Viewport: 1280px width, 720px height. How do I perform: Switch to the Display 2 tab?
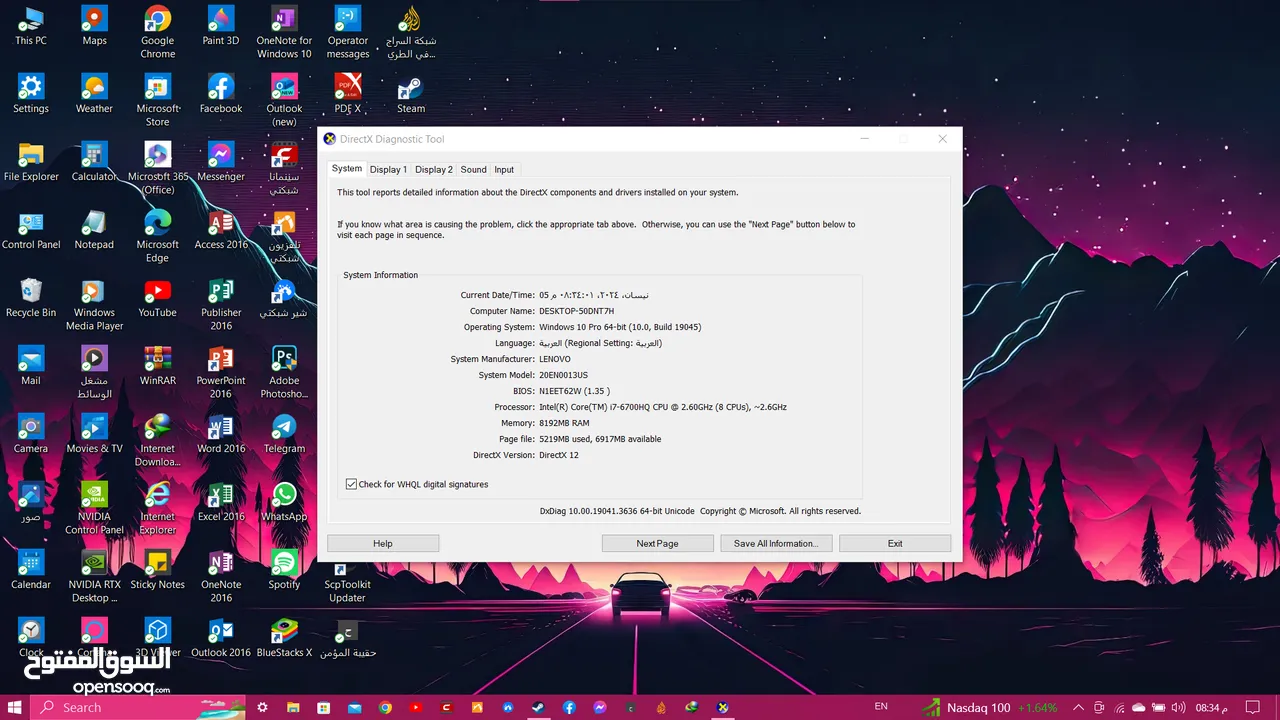pyautogui.click(x=434, y=170)
